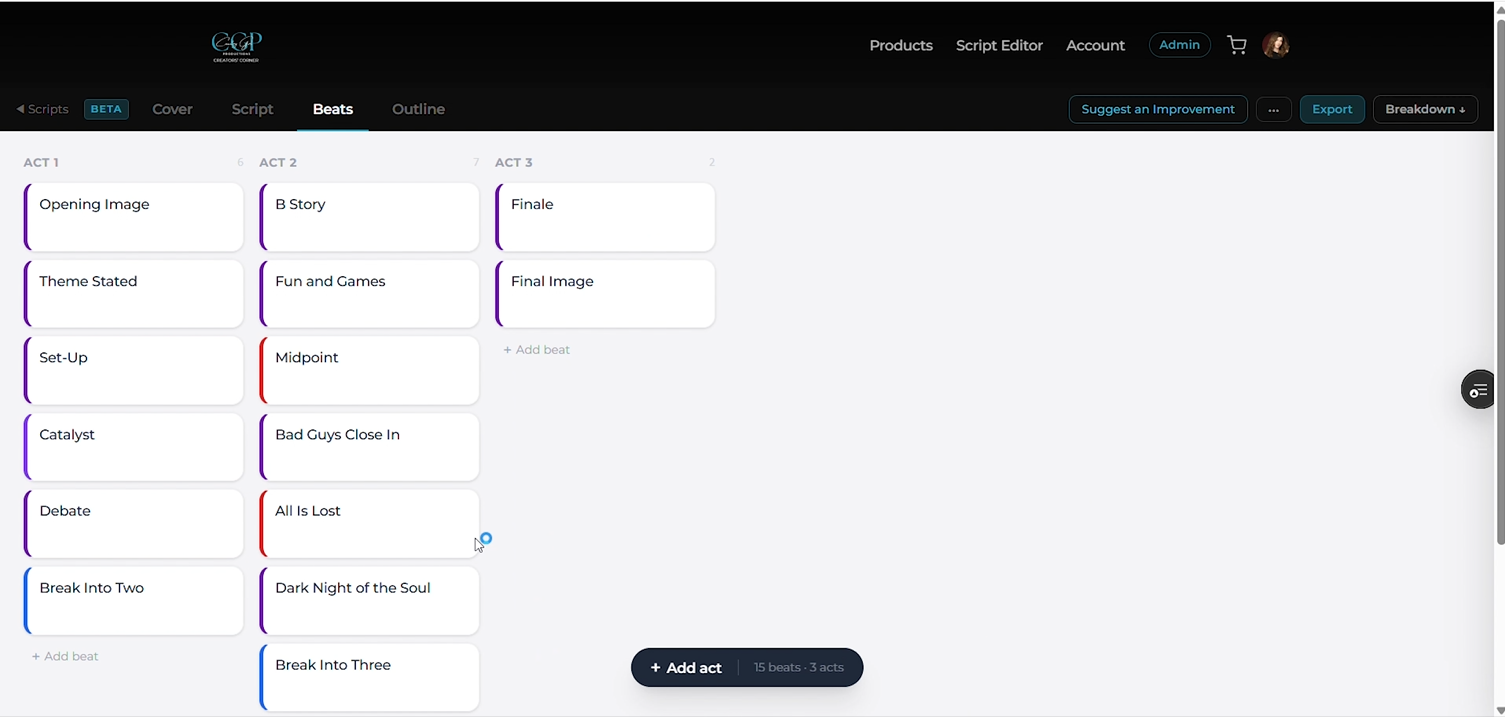Image resolution: width=1505 pixels, height=717 pixels.
Task: Switch to the Cover tab
Action: [x=172, y=109]
